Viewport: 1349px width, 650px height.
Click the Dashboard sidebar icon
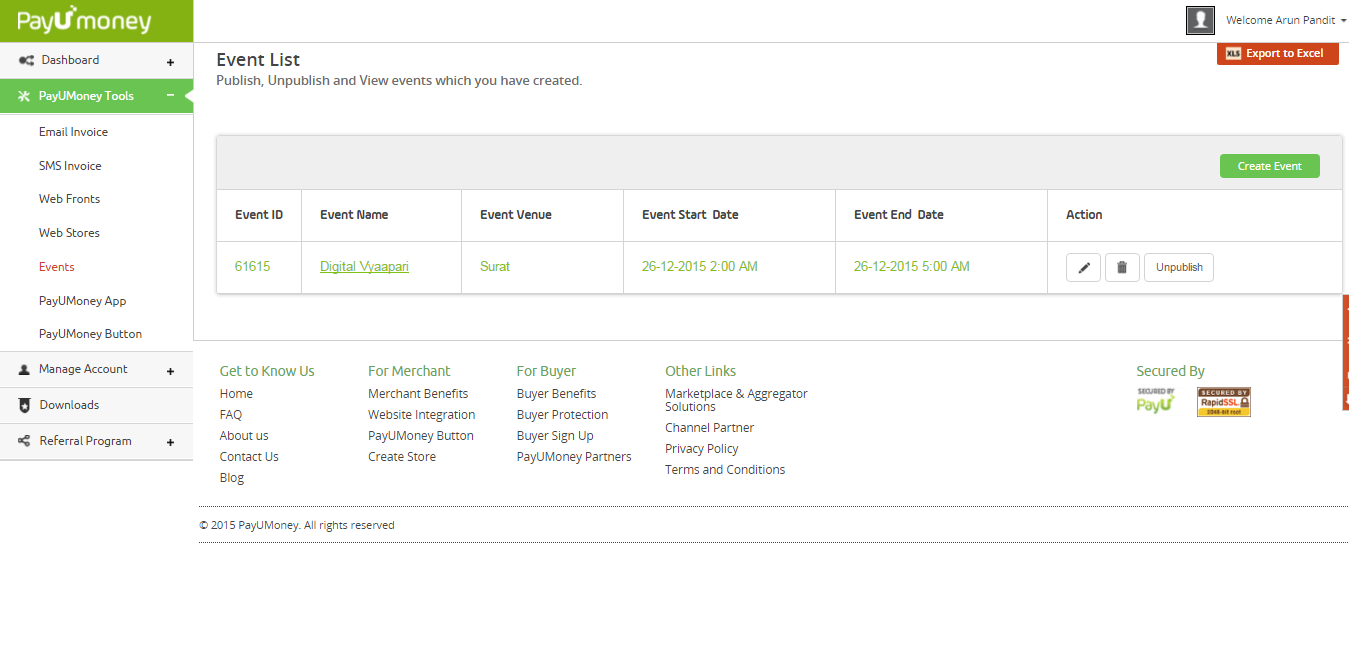click(x=26, y=60)
